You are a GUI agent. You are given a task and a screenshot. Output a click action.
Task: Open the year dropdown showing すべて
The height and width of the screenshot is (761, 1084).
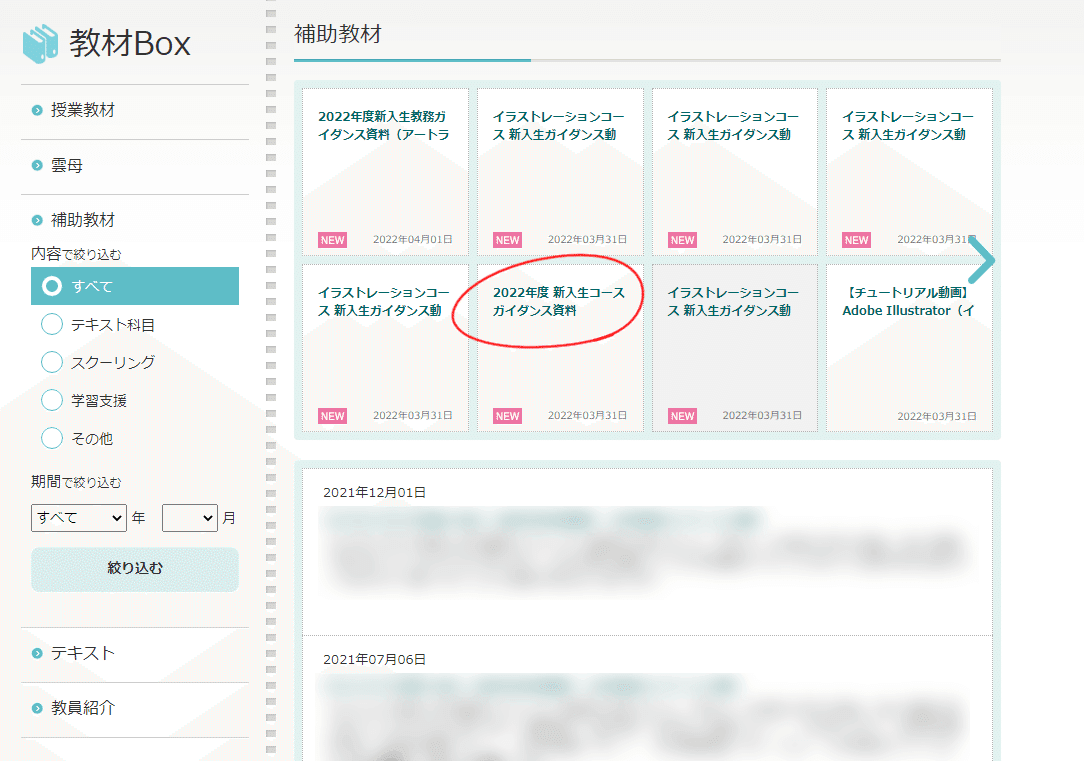79,518
